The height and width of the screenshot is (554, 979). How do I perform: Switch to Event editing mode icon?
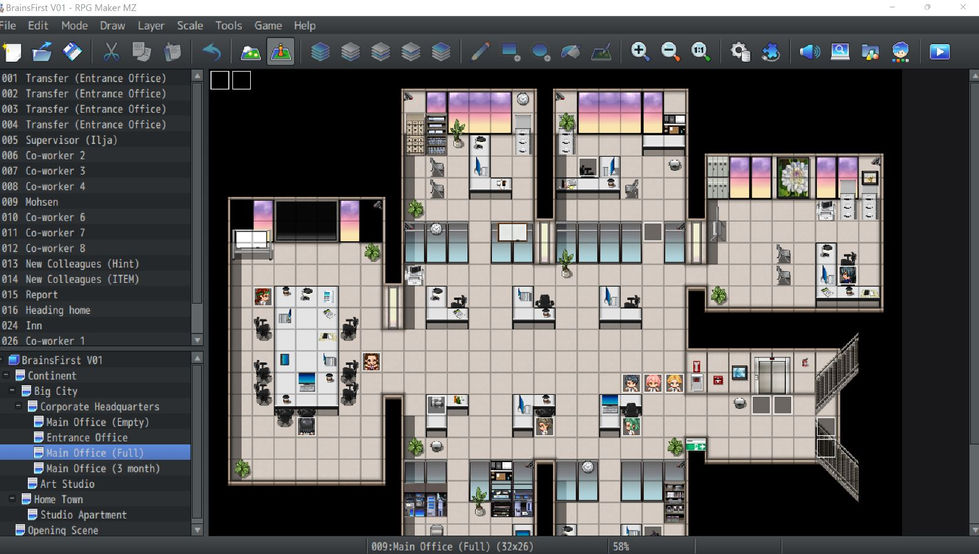pyautogui.click(x=280, y=52)
